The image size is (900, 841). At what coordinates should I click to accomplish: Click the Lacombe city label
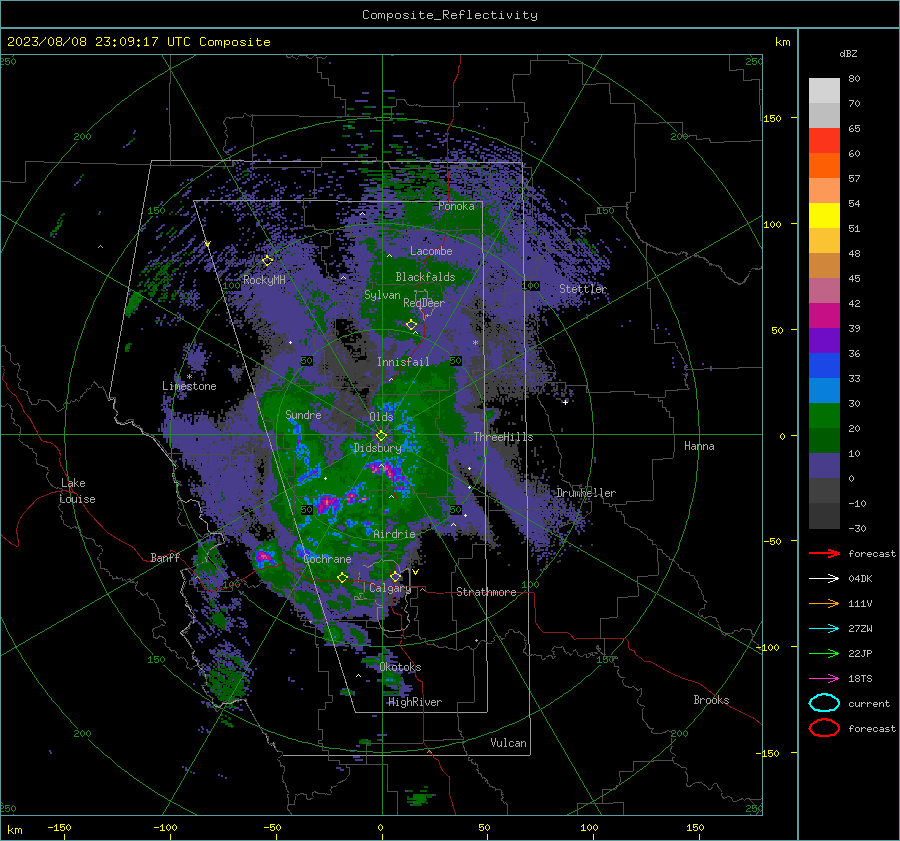[431, 251]
